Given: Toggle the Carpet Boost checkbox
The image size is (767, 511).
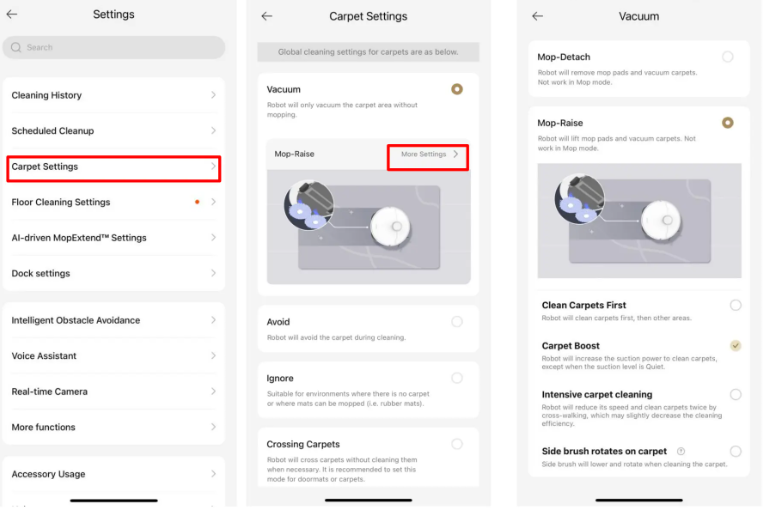Looking at the screenshot, I should pyautogui.click(x=736, y=346).
